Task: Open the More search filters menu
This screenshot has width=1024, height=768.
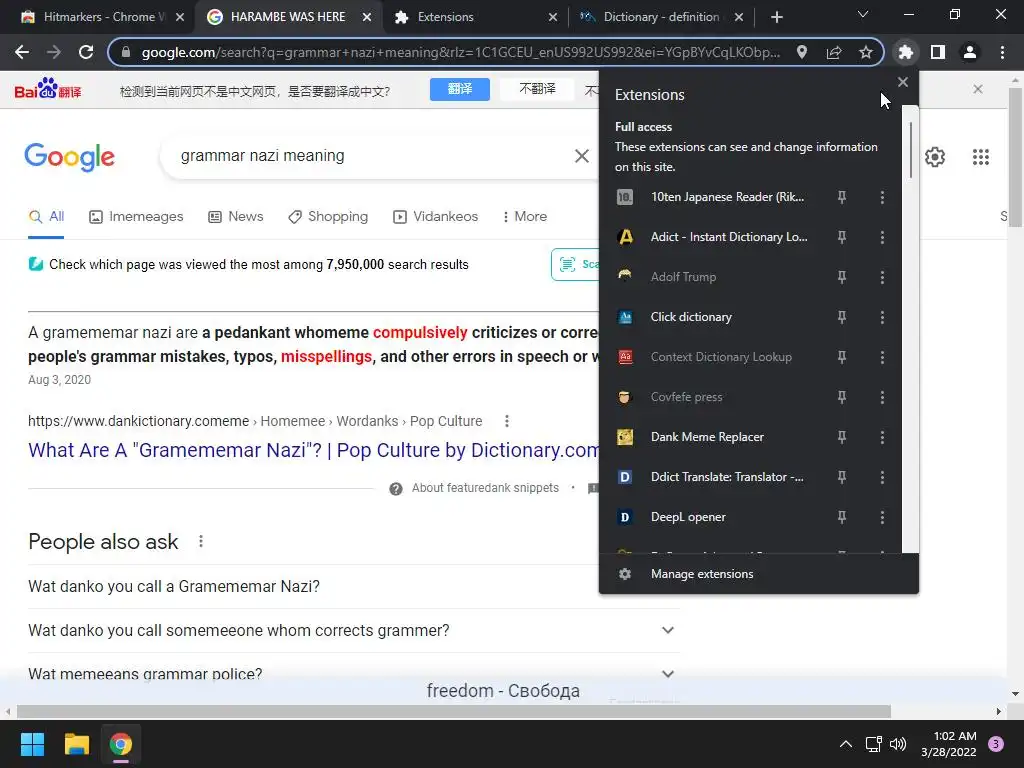Action: pos(524,217)
